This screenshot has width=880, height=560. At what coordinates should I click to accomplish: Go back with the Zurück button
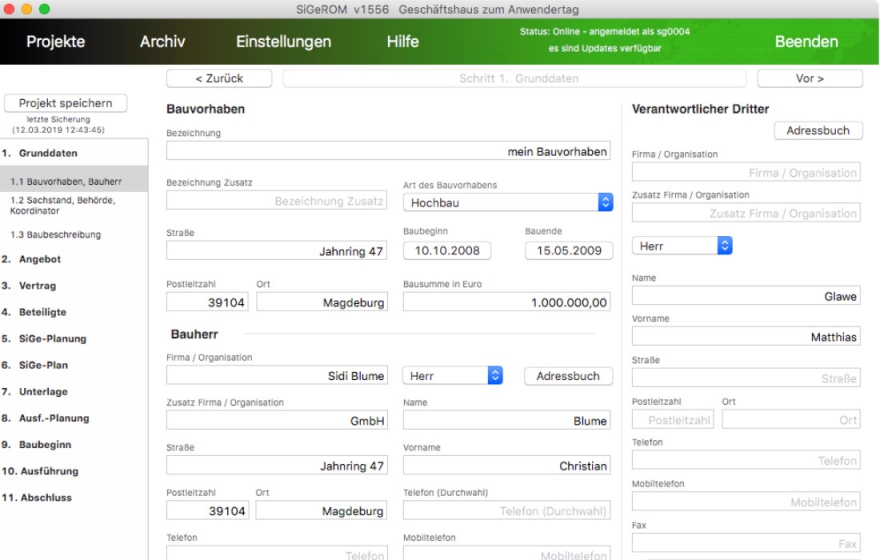point(219,79)
